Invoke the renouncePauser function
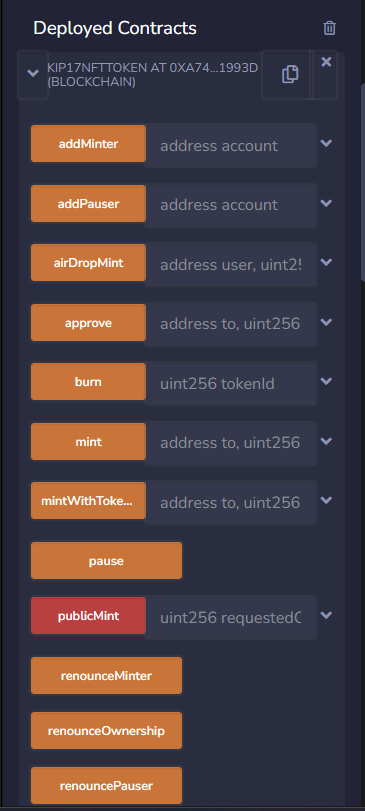The width and height of the screenshot is (365, 811). pyautogui.click(x=107, y=786)
